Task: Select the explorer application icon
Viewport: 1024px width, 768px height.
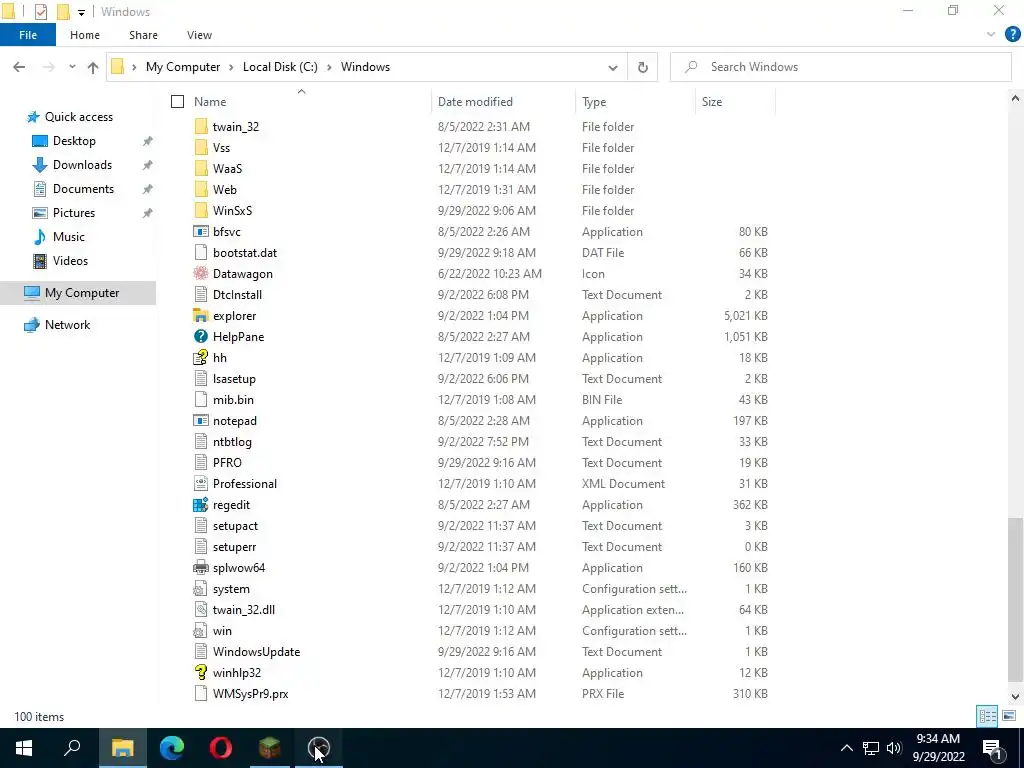Action: (201, 315)
